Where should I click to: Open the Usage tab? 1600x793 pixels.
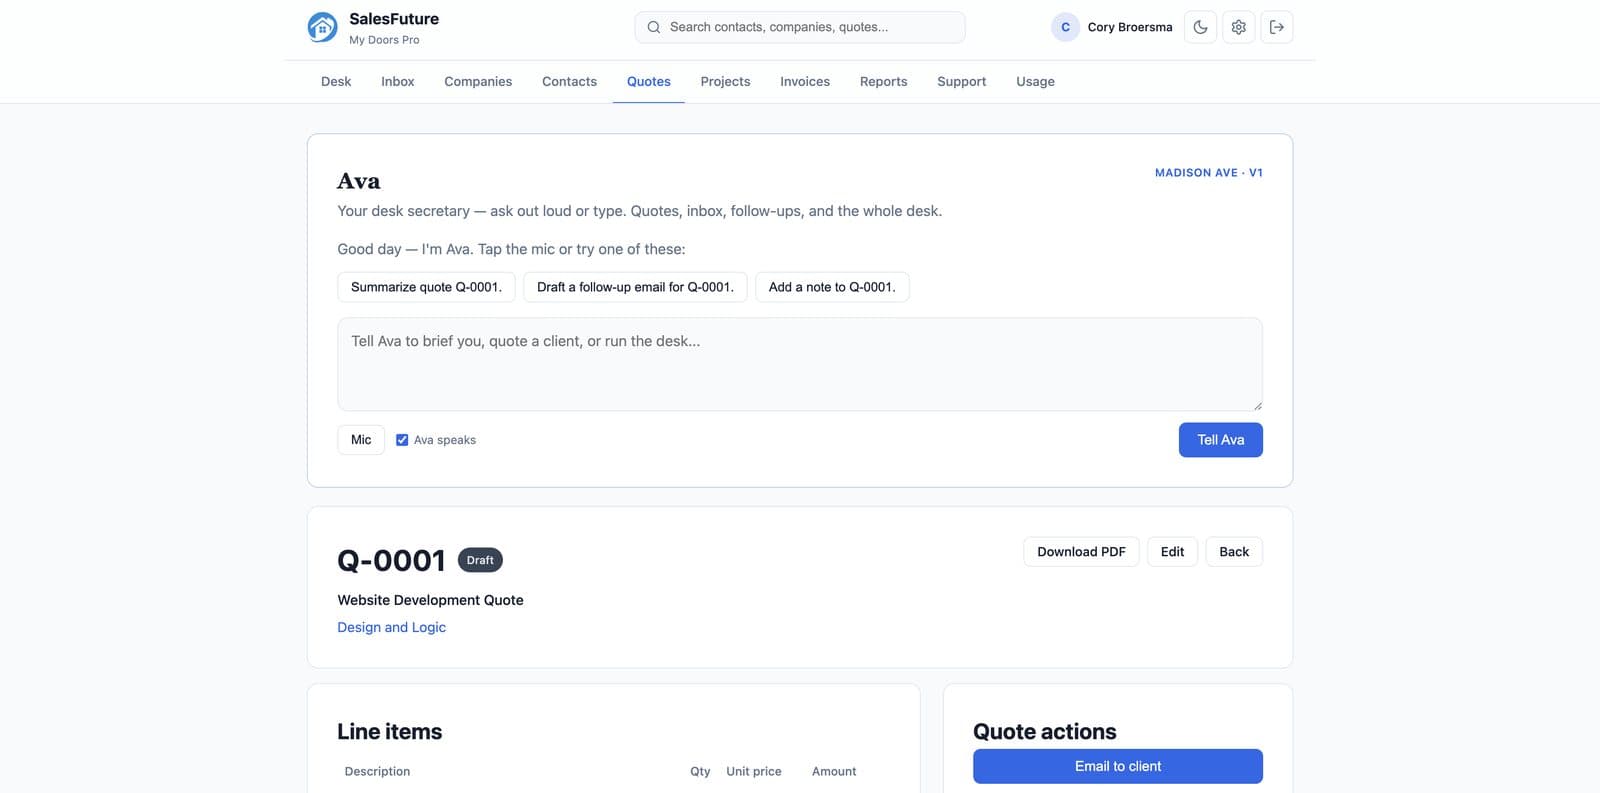(x=1035, y=82)
